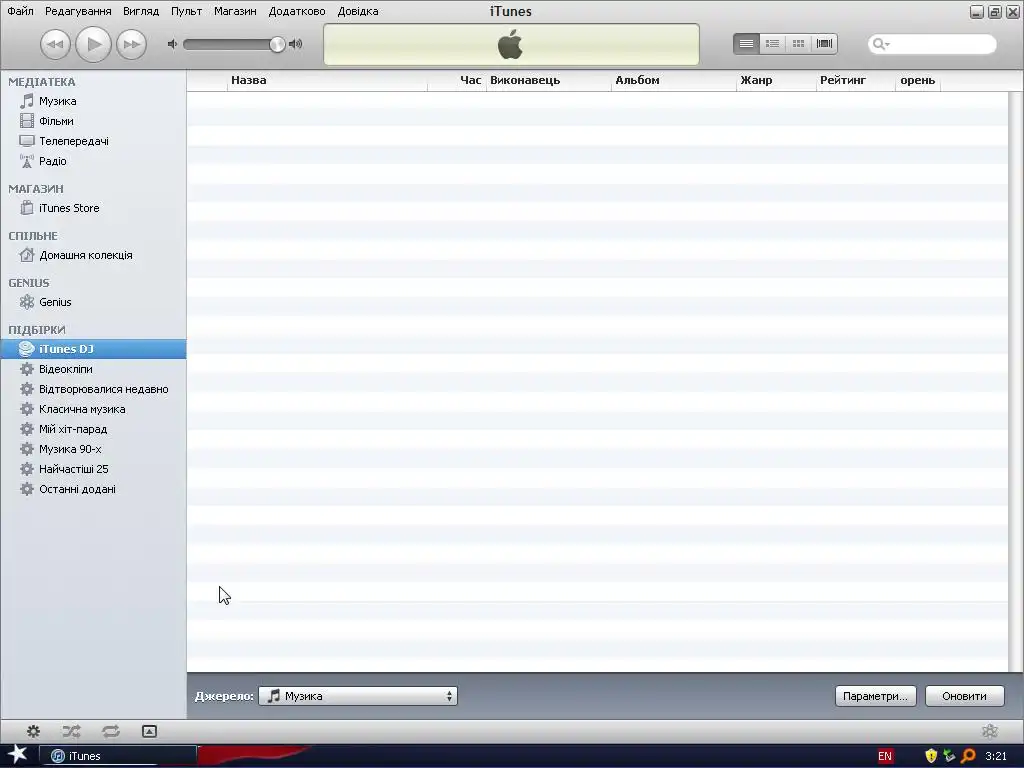The image size is (1024, 768).
Task: Click the low volume speaker icon
Action: coord(172,44)
